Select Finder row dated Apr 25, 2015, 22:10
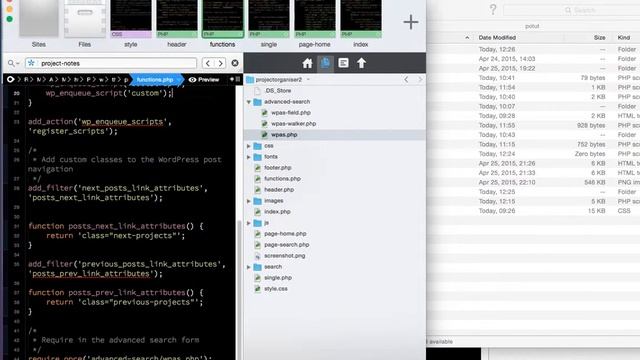The height and width of the screenshot is (360, 640). click(533, 182)
